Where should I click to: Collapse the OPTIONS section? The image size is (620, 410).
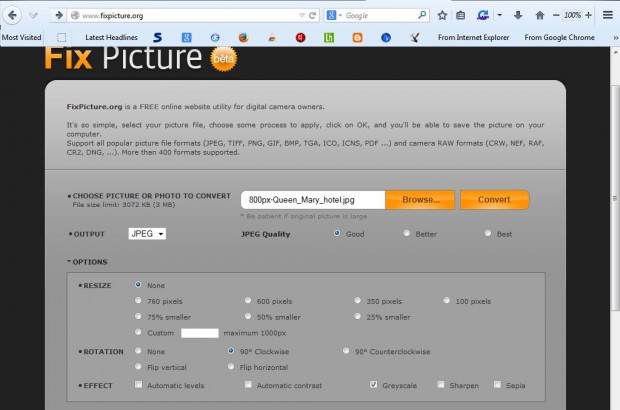pyautogui.click(x=87, y=262)
